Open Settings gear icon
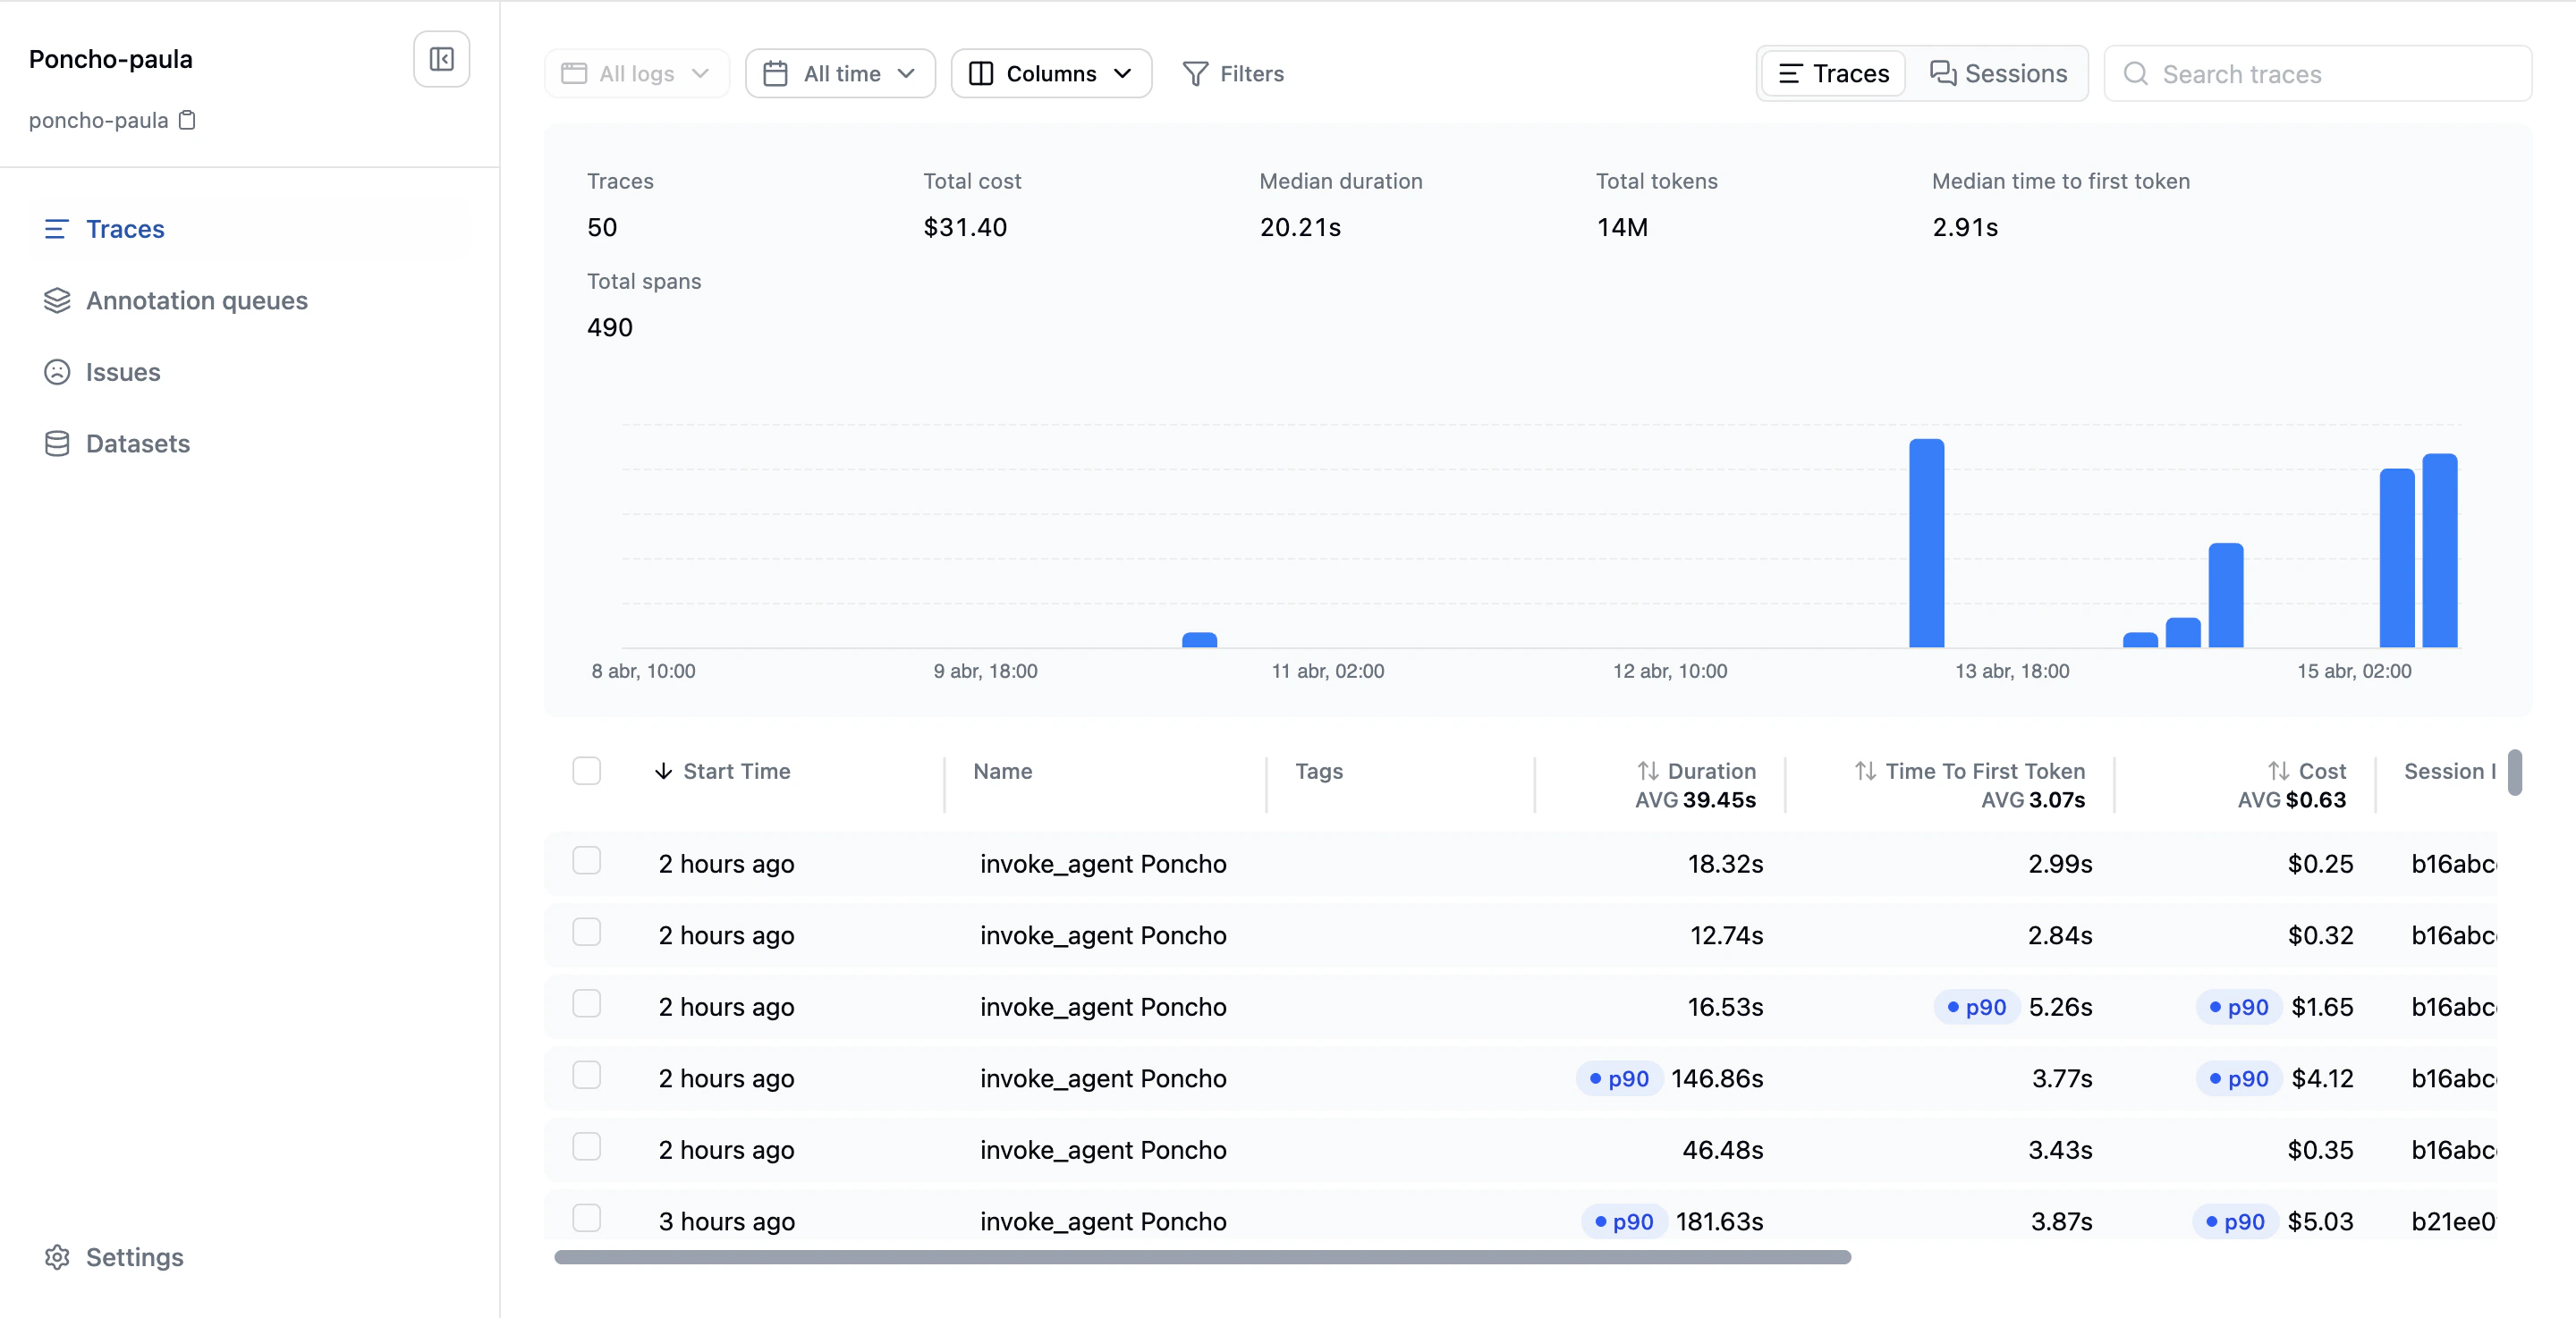Image resolution: width=2576 pixels, height=1318 pixels. coord(57,1257)
